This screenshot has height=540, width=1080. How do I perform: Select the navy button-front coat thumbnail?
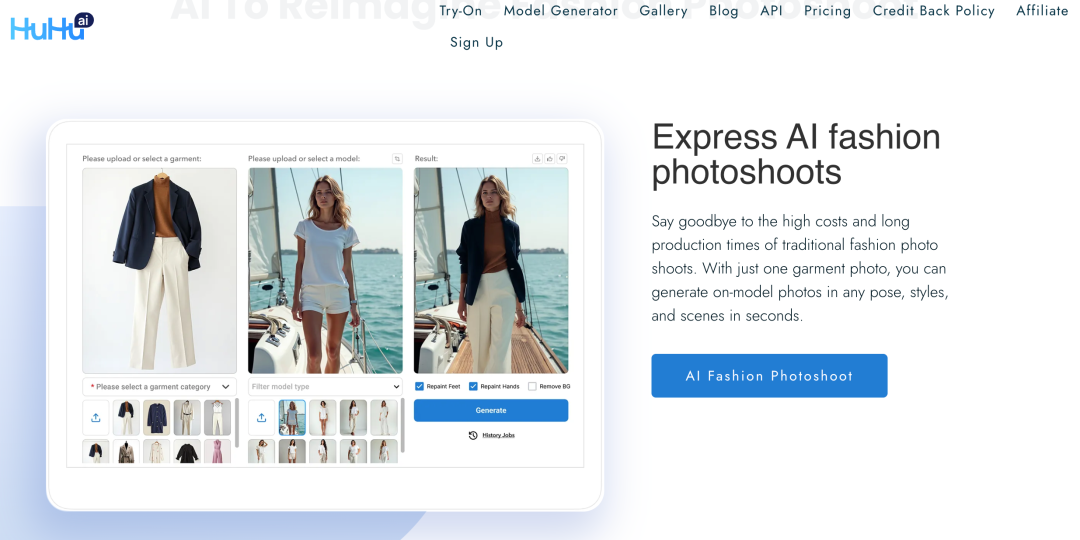coord(156,417)
